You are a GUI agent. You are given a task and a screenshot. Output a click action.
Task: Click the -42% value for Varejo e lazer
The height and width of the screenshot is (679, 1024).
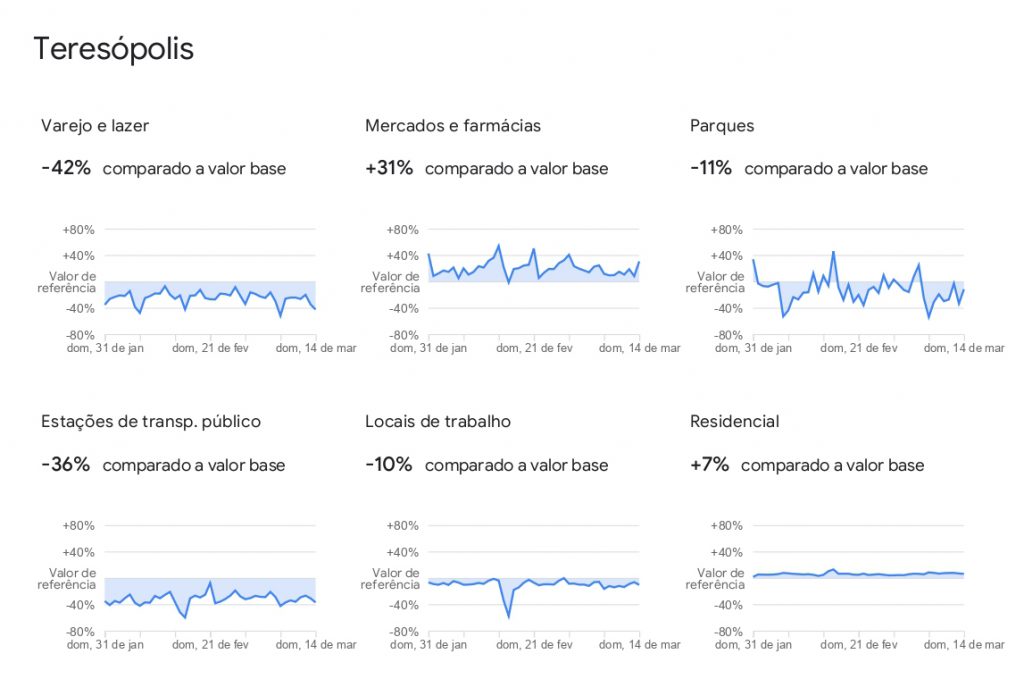coord(66,168)
